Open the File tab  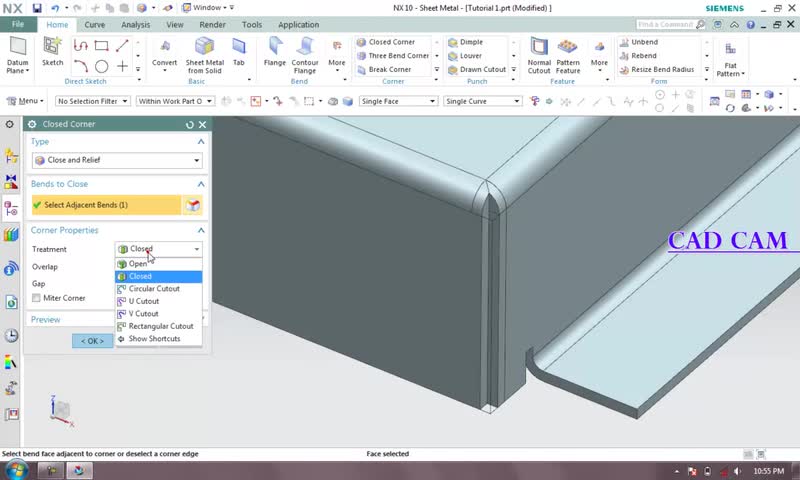tap(18, 24)
